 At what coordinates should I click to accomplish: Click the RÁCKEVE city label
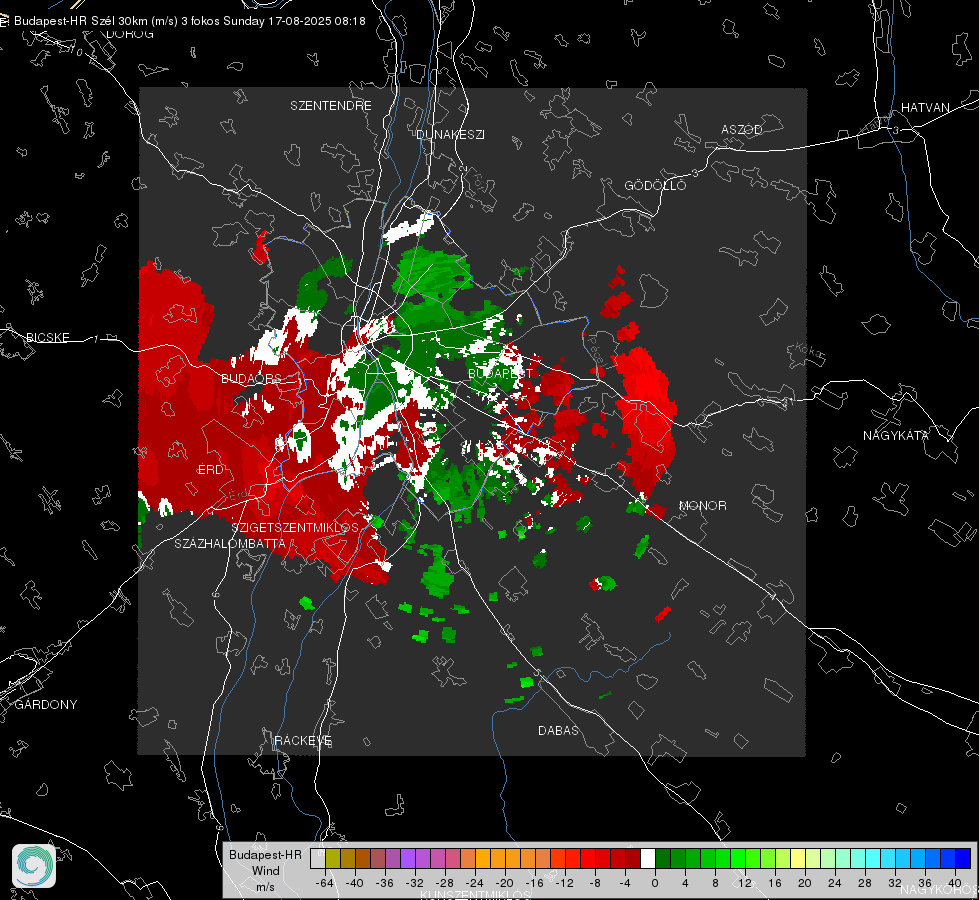pos(303,740)
